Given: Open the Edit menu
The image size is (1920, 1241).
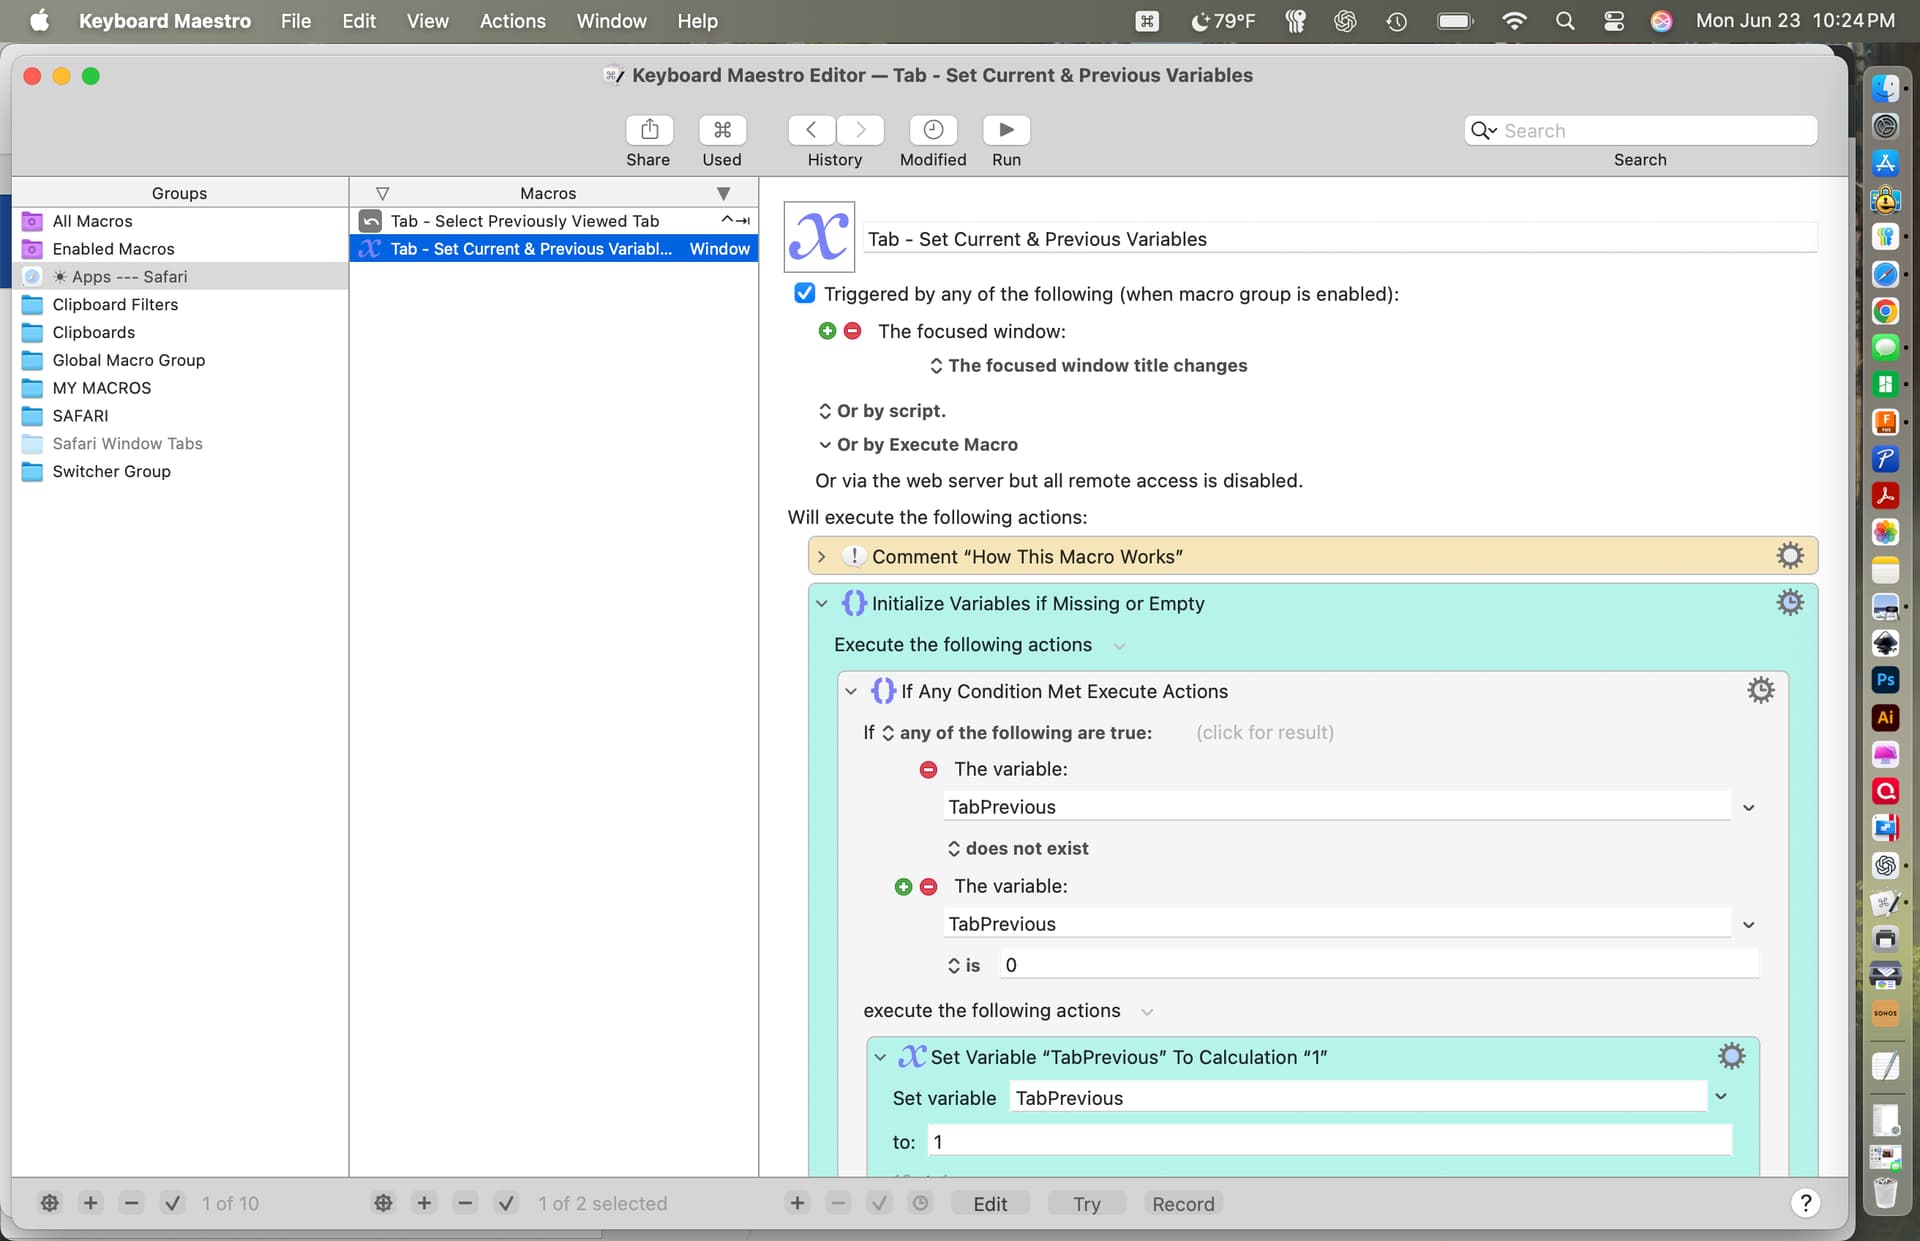Looking at the screenshot, I should click(358, 21).
